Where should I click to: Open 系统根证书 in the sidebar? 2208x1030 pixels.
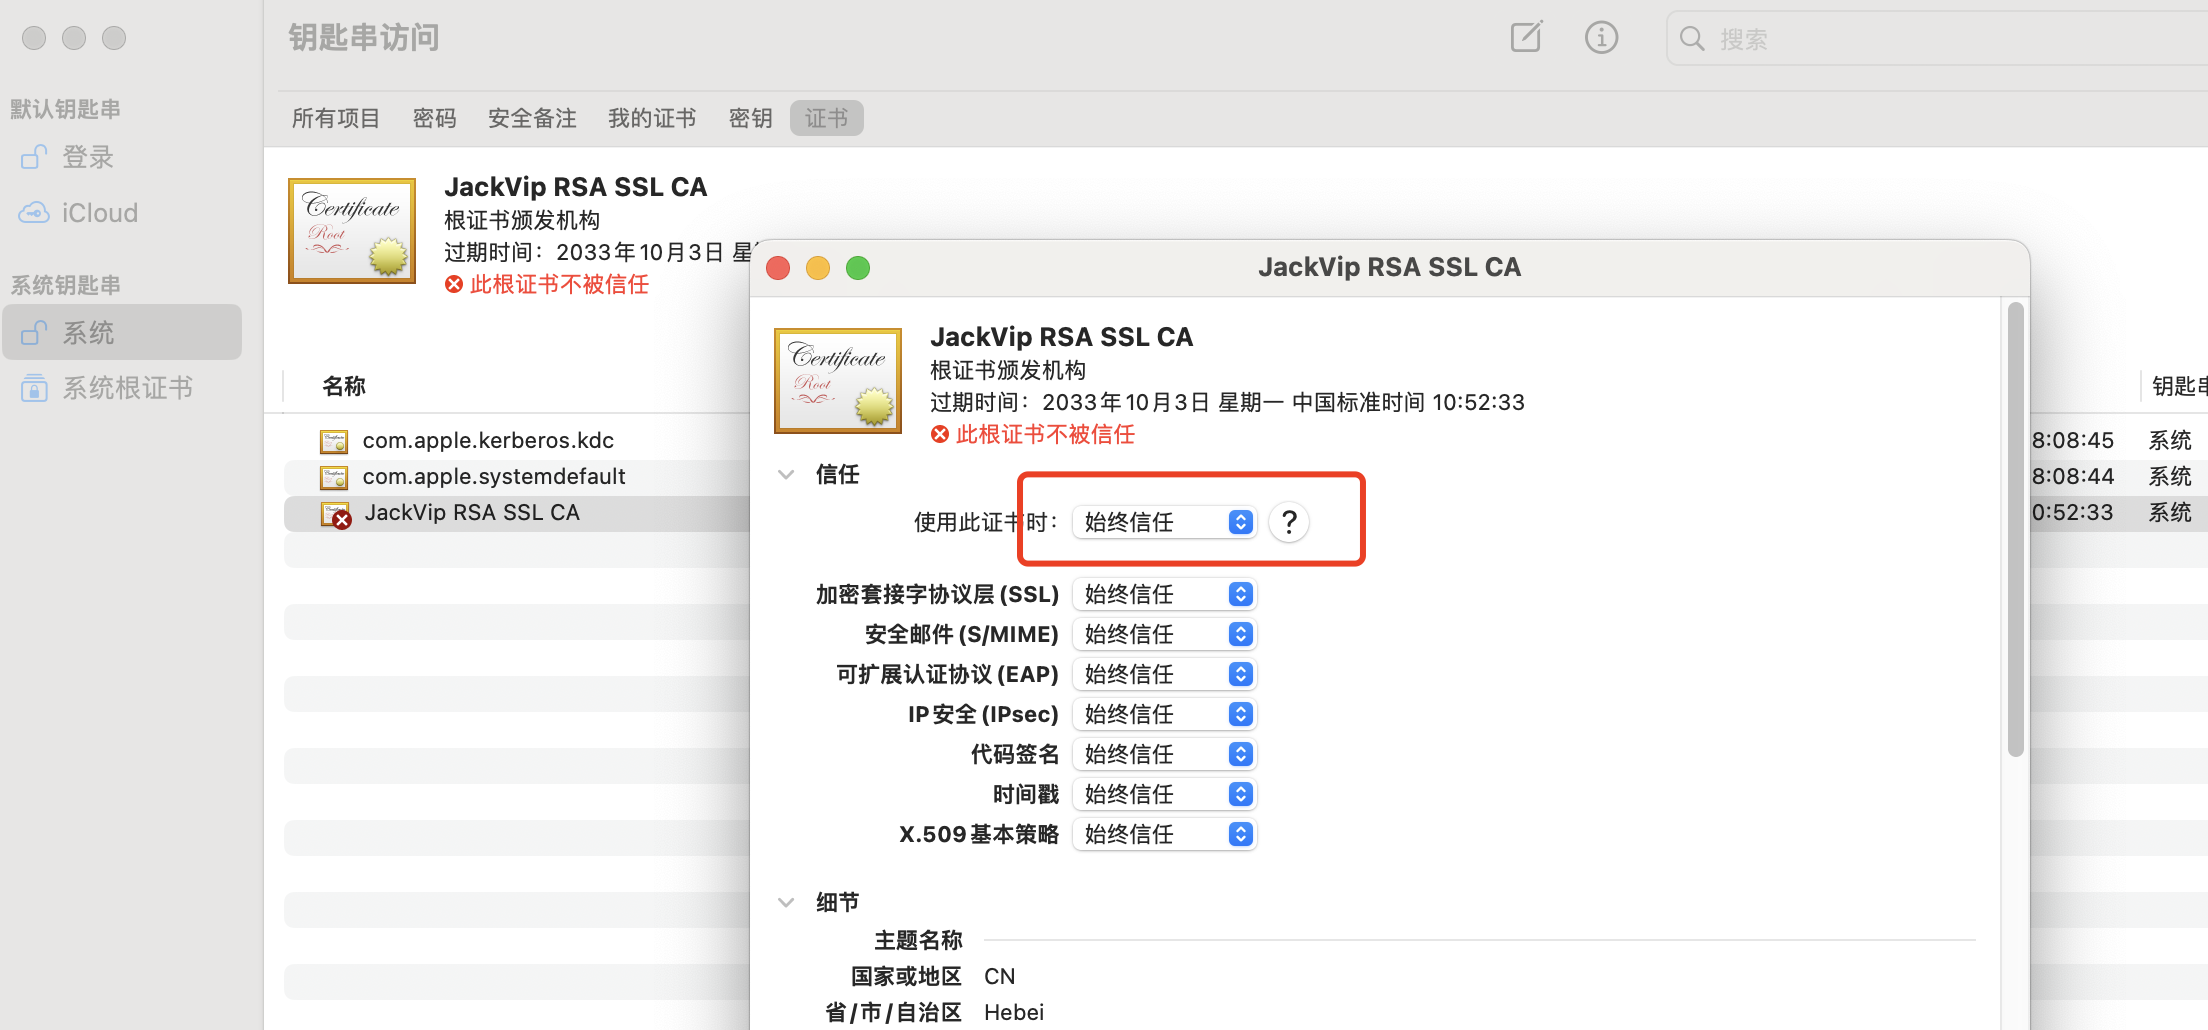click(127, 388)
